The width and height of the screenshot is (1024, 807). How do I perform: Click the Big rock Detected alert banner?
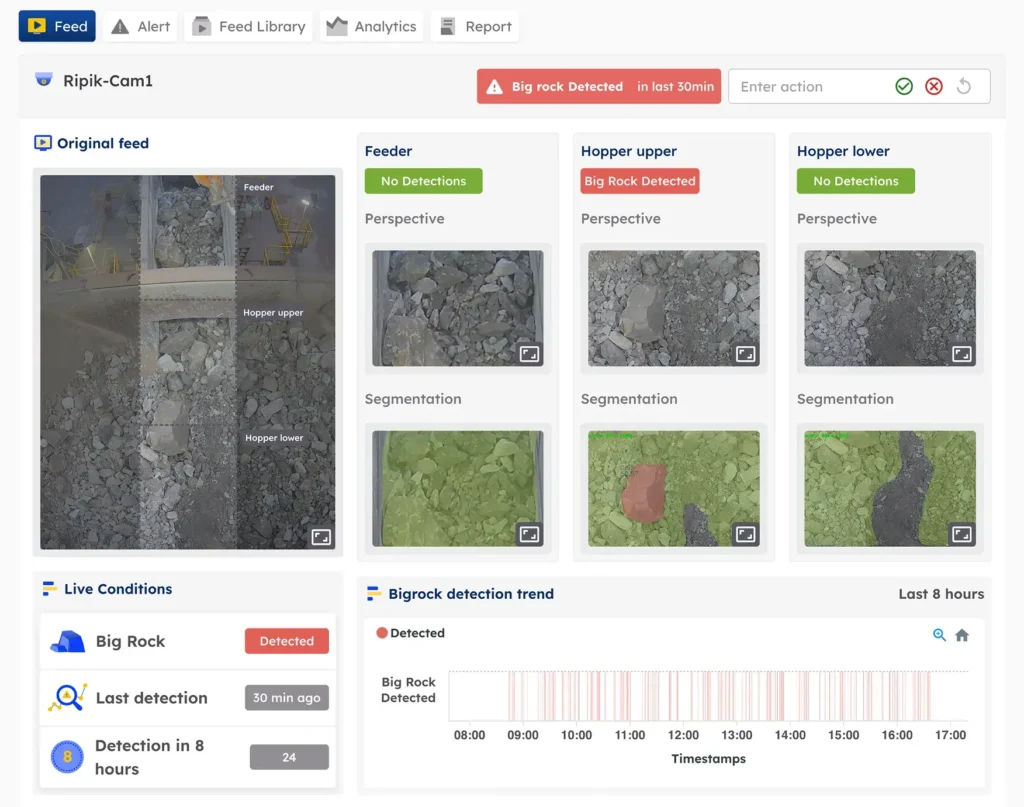pos(598,87)
